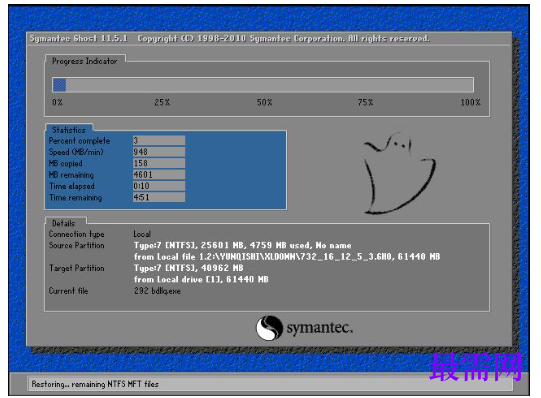Click the 75% progress scale mark

tap(365, 102)
